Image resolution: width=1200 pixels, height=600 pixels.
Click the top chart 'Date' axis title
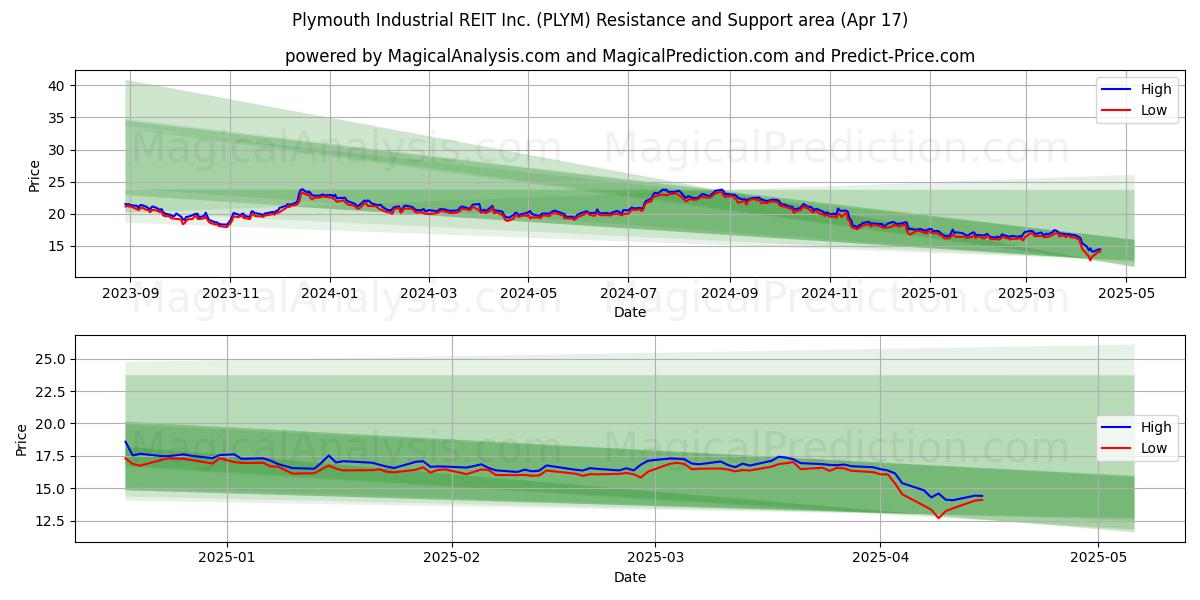coord(630,312)
